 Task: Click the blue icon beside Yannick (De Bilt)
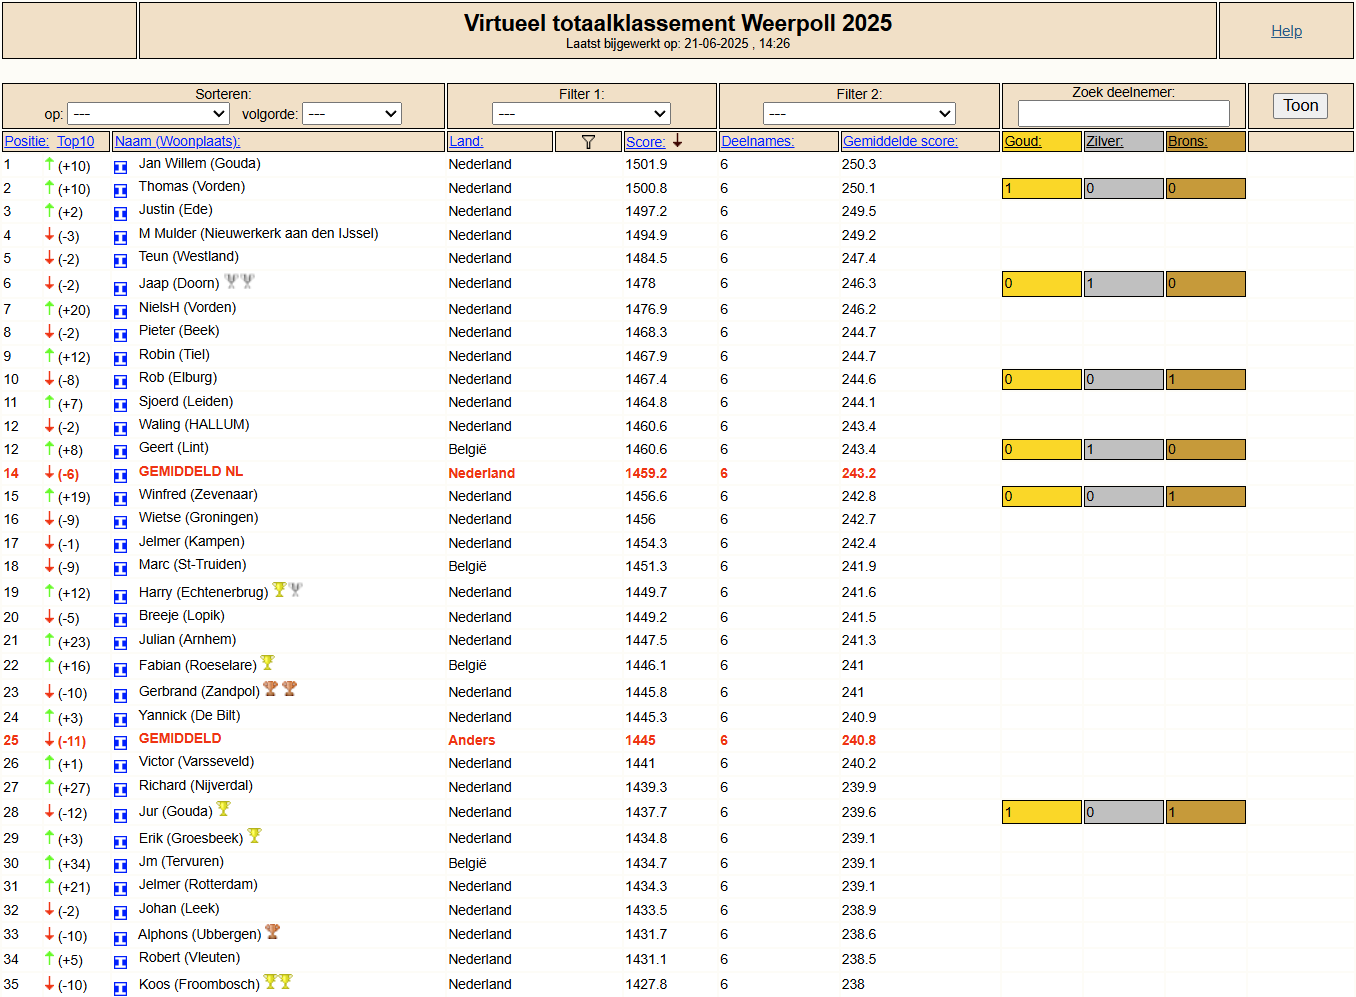pos(120,719)
